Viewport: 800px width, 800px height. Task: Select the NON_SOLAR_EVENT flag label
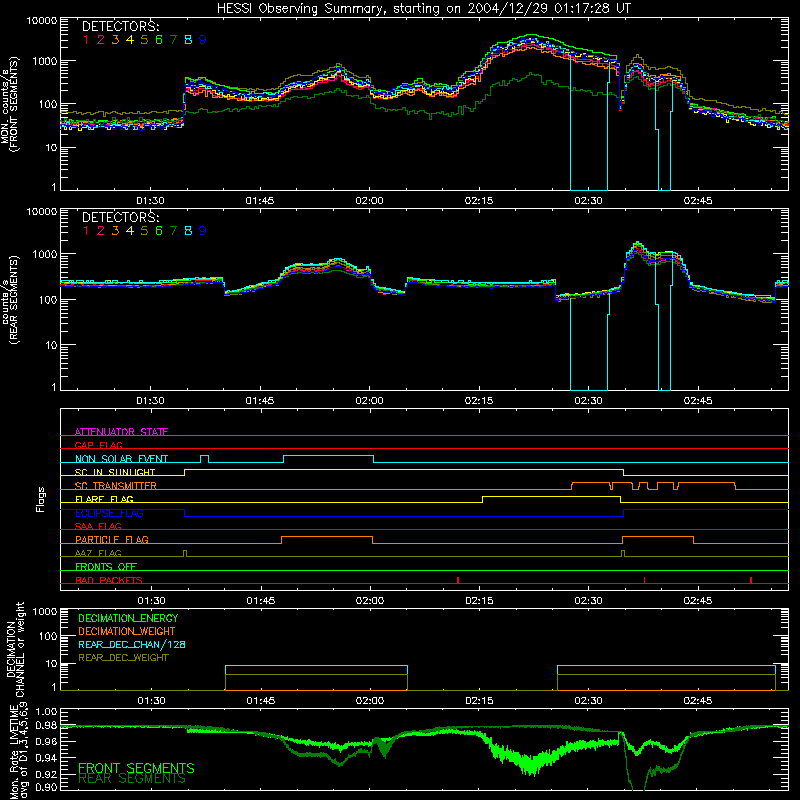pos(121,459)
